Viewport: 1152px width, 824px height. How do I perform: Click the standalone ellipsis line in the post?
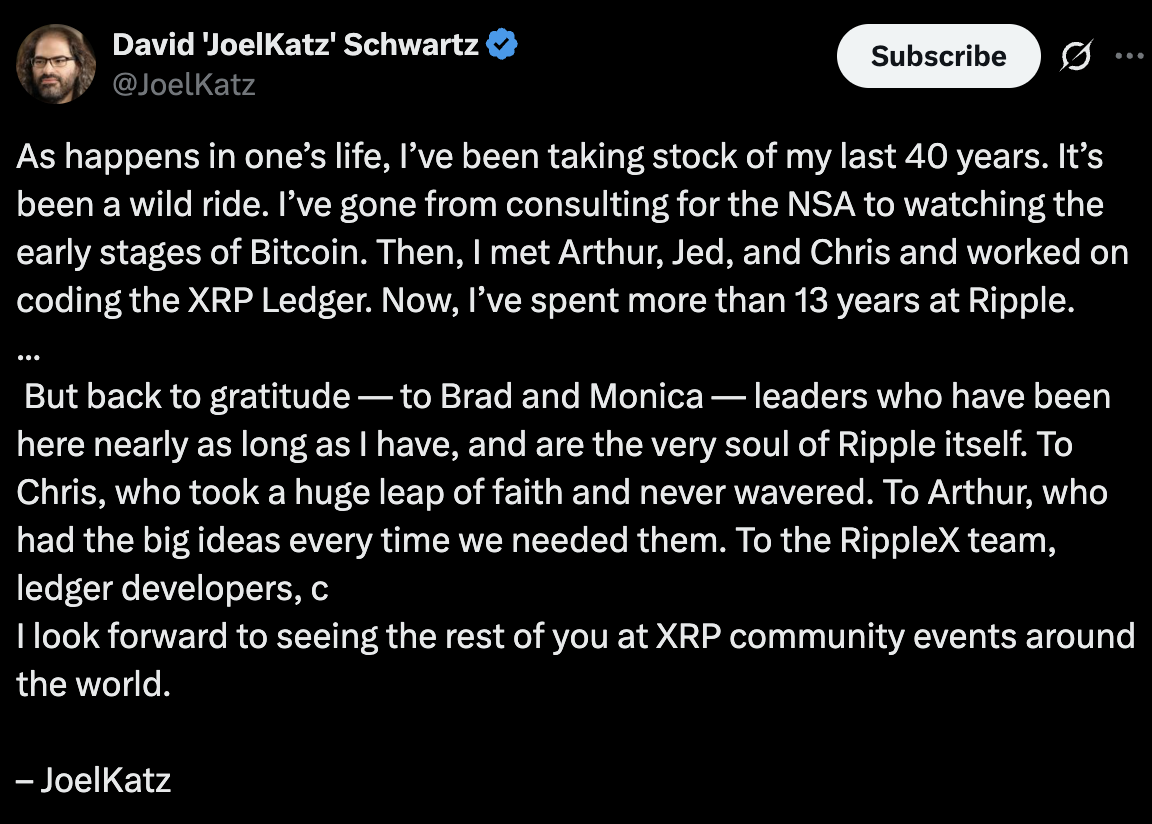[27, 350]
